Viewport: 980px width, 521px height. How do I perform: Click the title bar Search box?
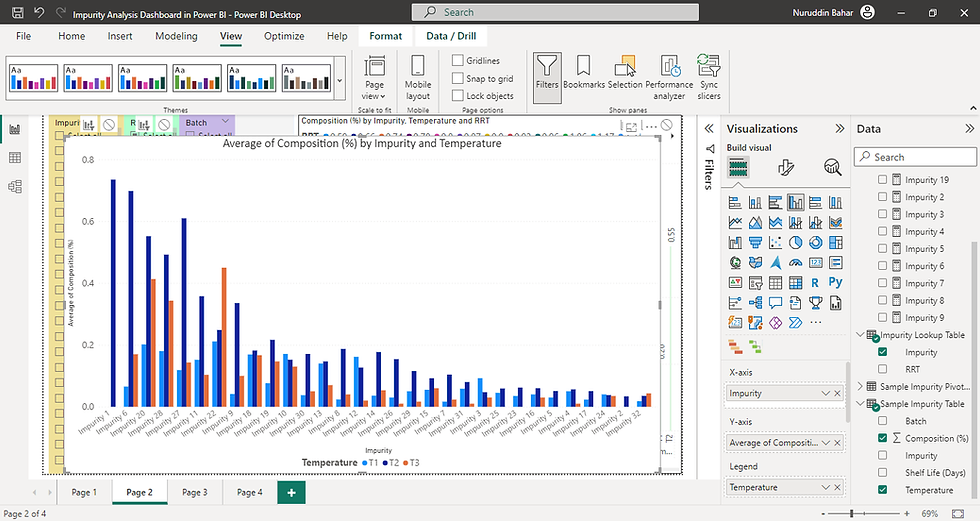point(555,12)
